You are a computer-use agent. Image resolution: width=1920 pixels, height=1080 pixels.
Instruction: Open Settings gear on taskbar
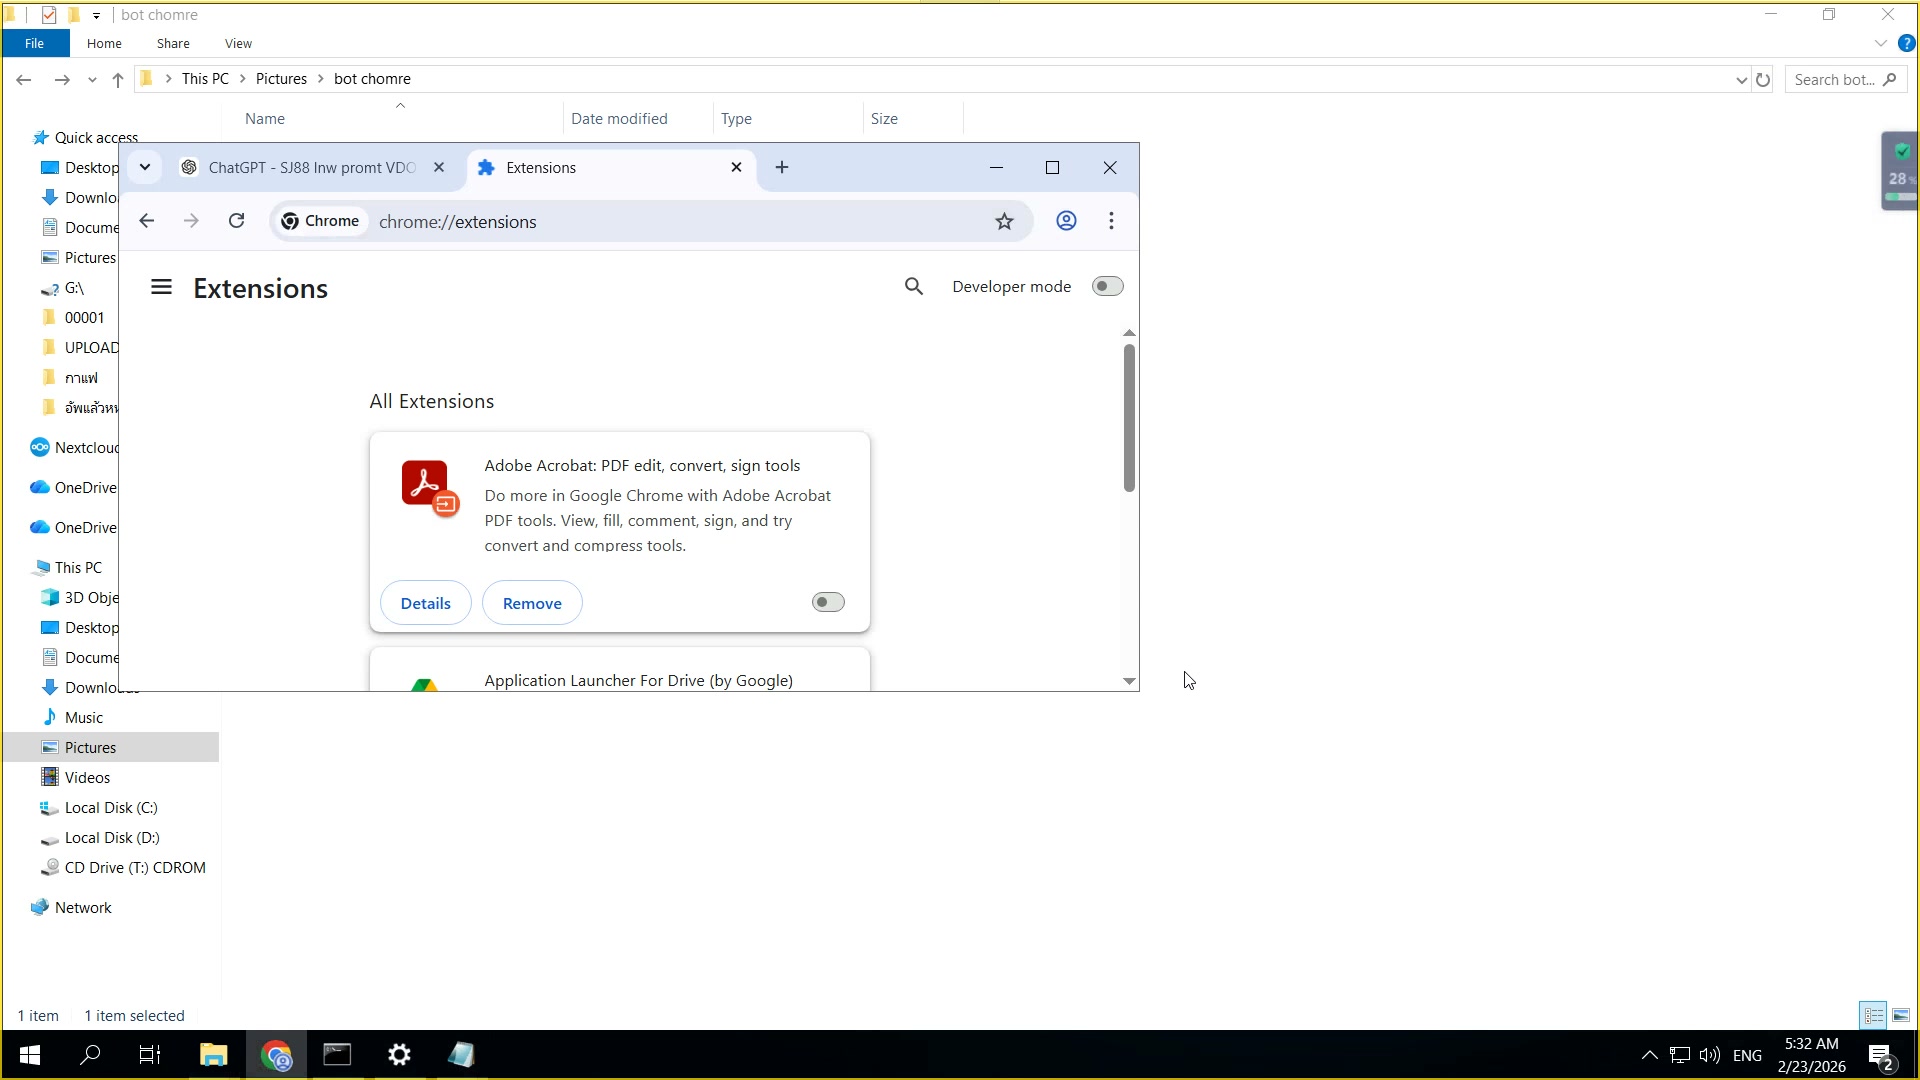click(399, 1055)
